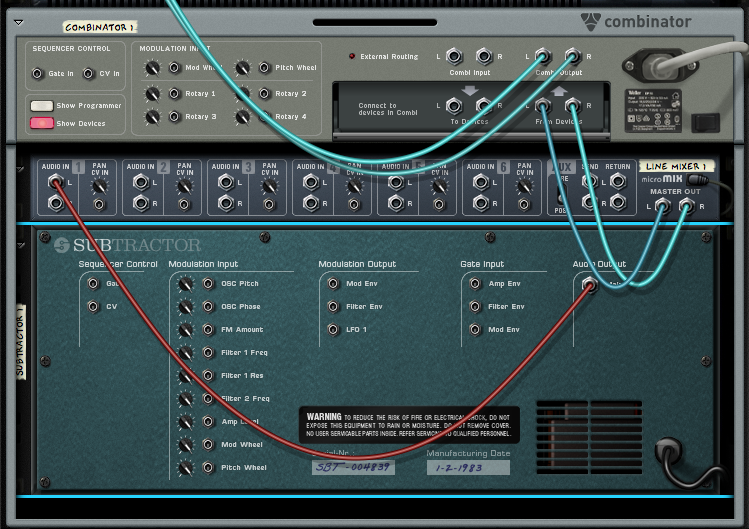Click the Combinator 1 name label

[99, 27]
